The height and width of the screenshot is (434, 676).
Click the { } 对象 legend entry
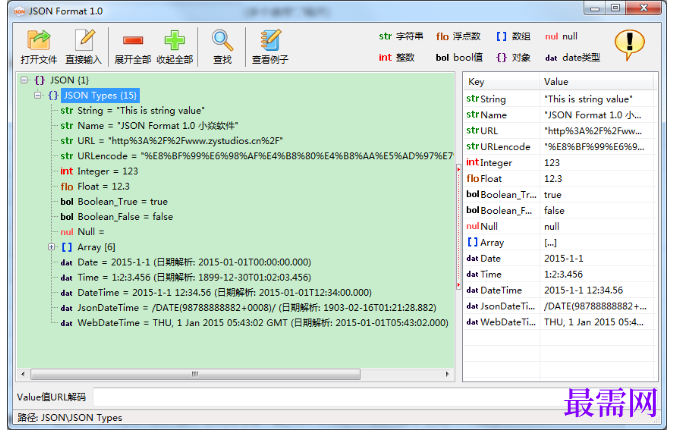(513, 58)
